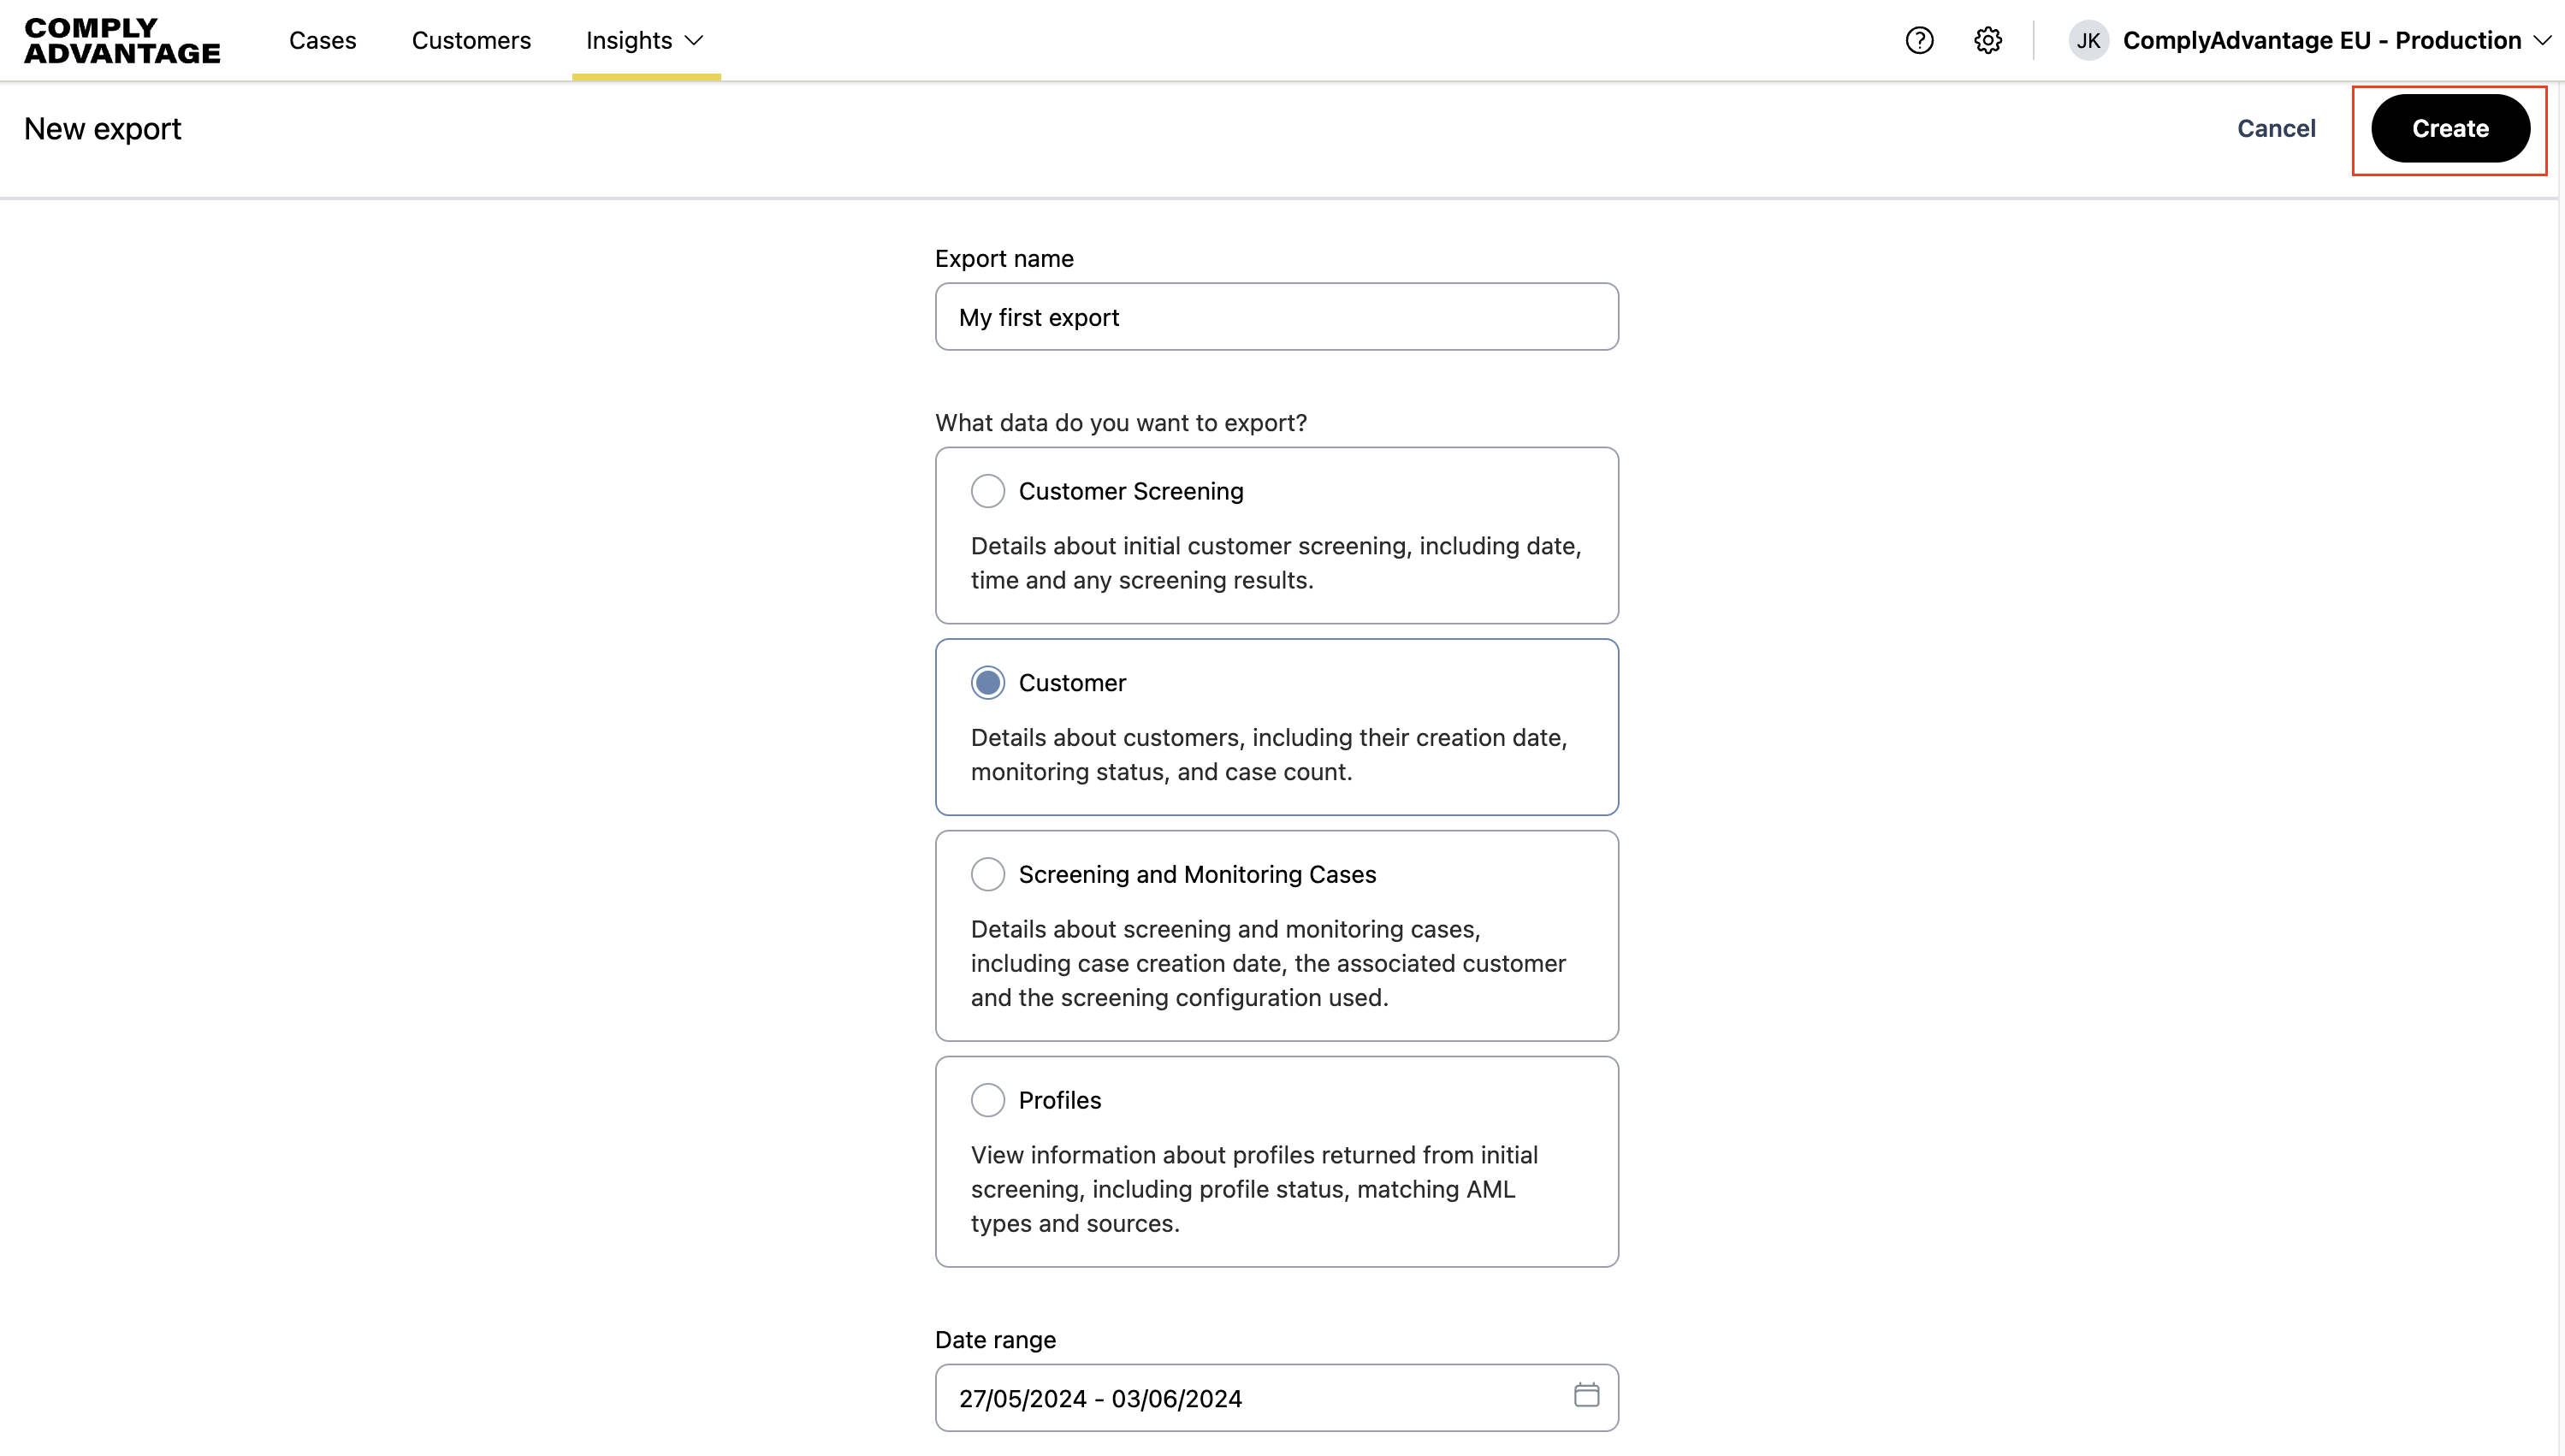This screenshot has width=2565, height=1456.
Task: Select the Customer Screening radio option
Action: click(x=988, y=491)
